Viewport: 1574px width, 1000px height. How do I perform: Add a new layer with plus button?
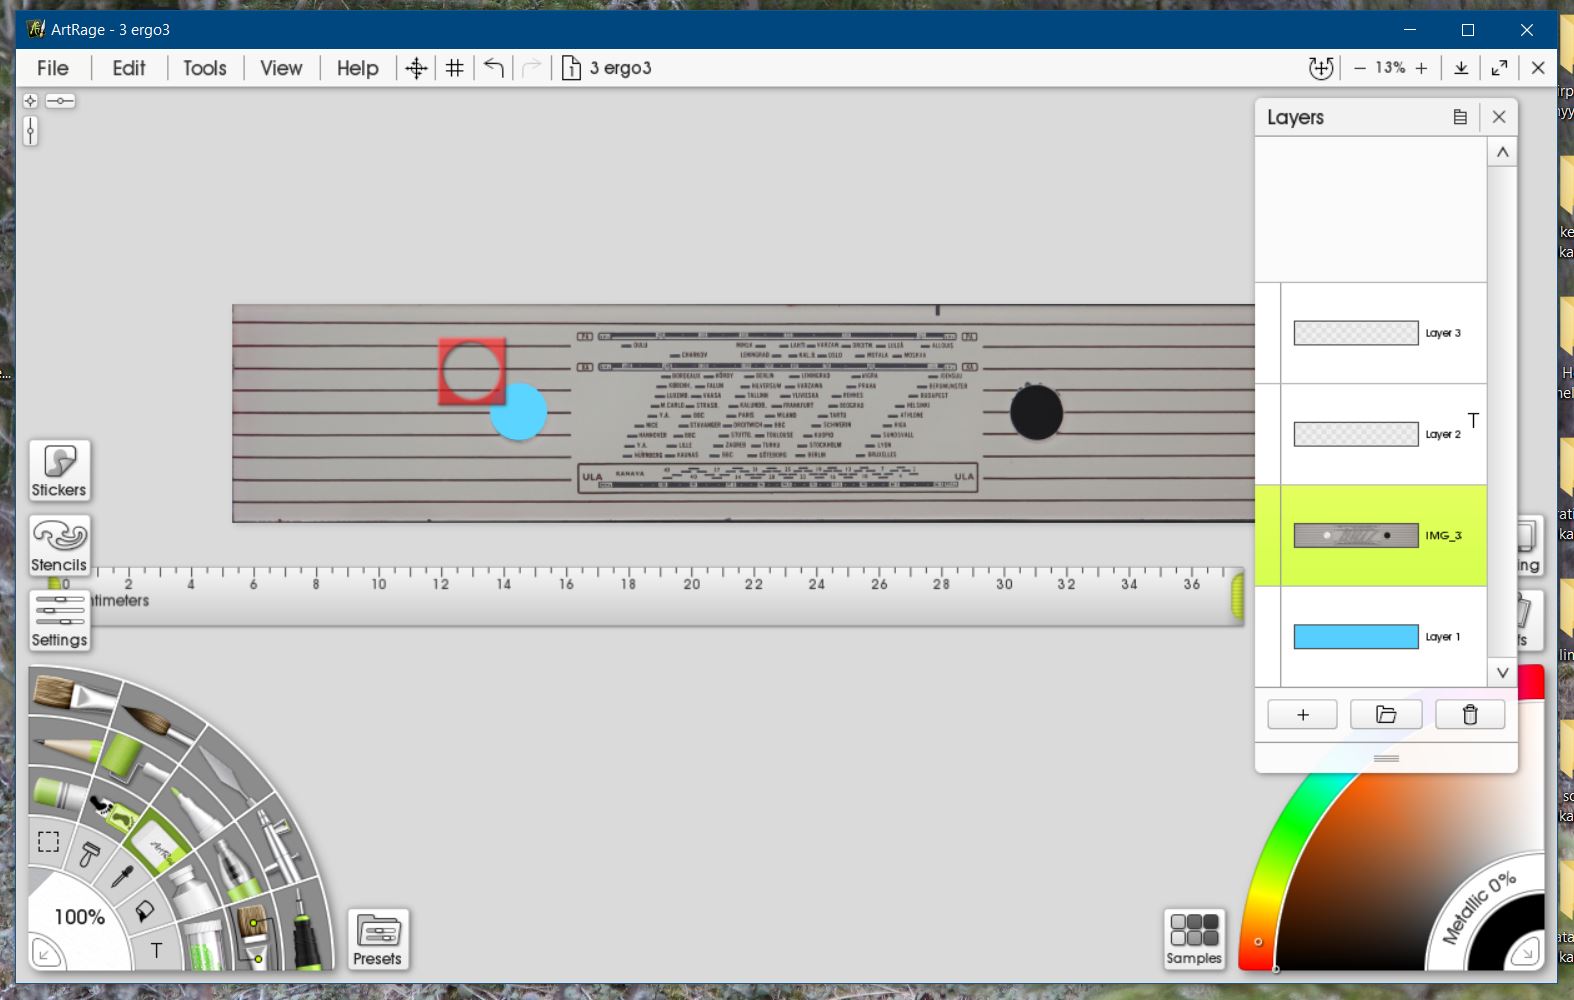[1302, 715]
